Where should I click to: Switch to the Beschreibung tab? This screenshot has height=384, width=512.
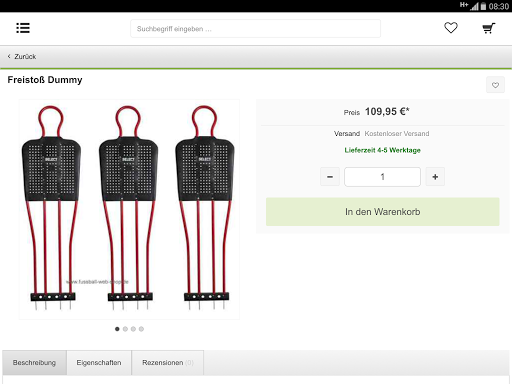click(x=34, y=363)
